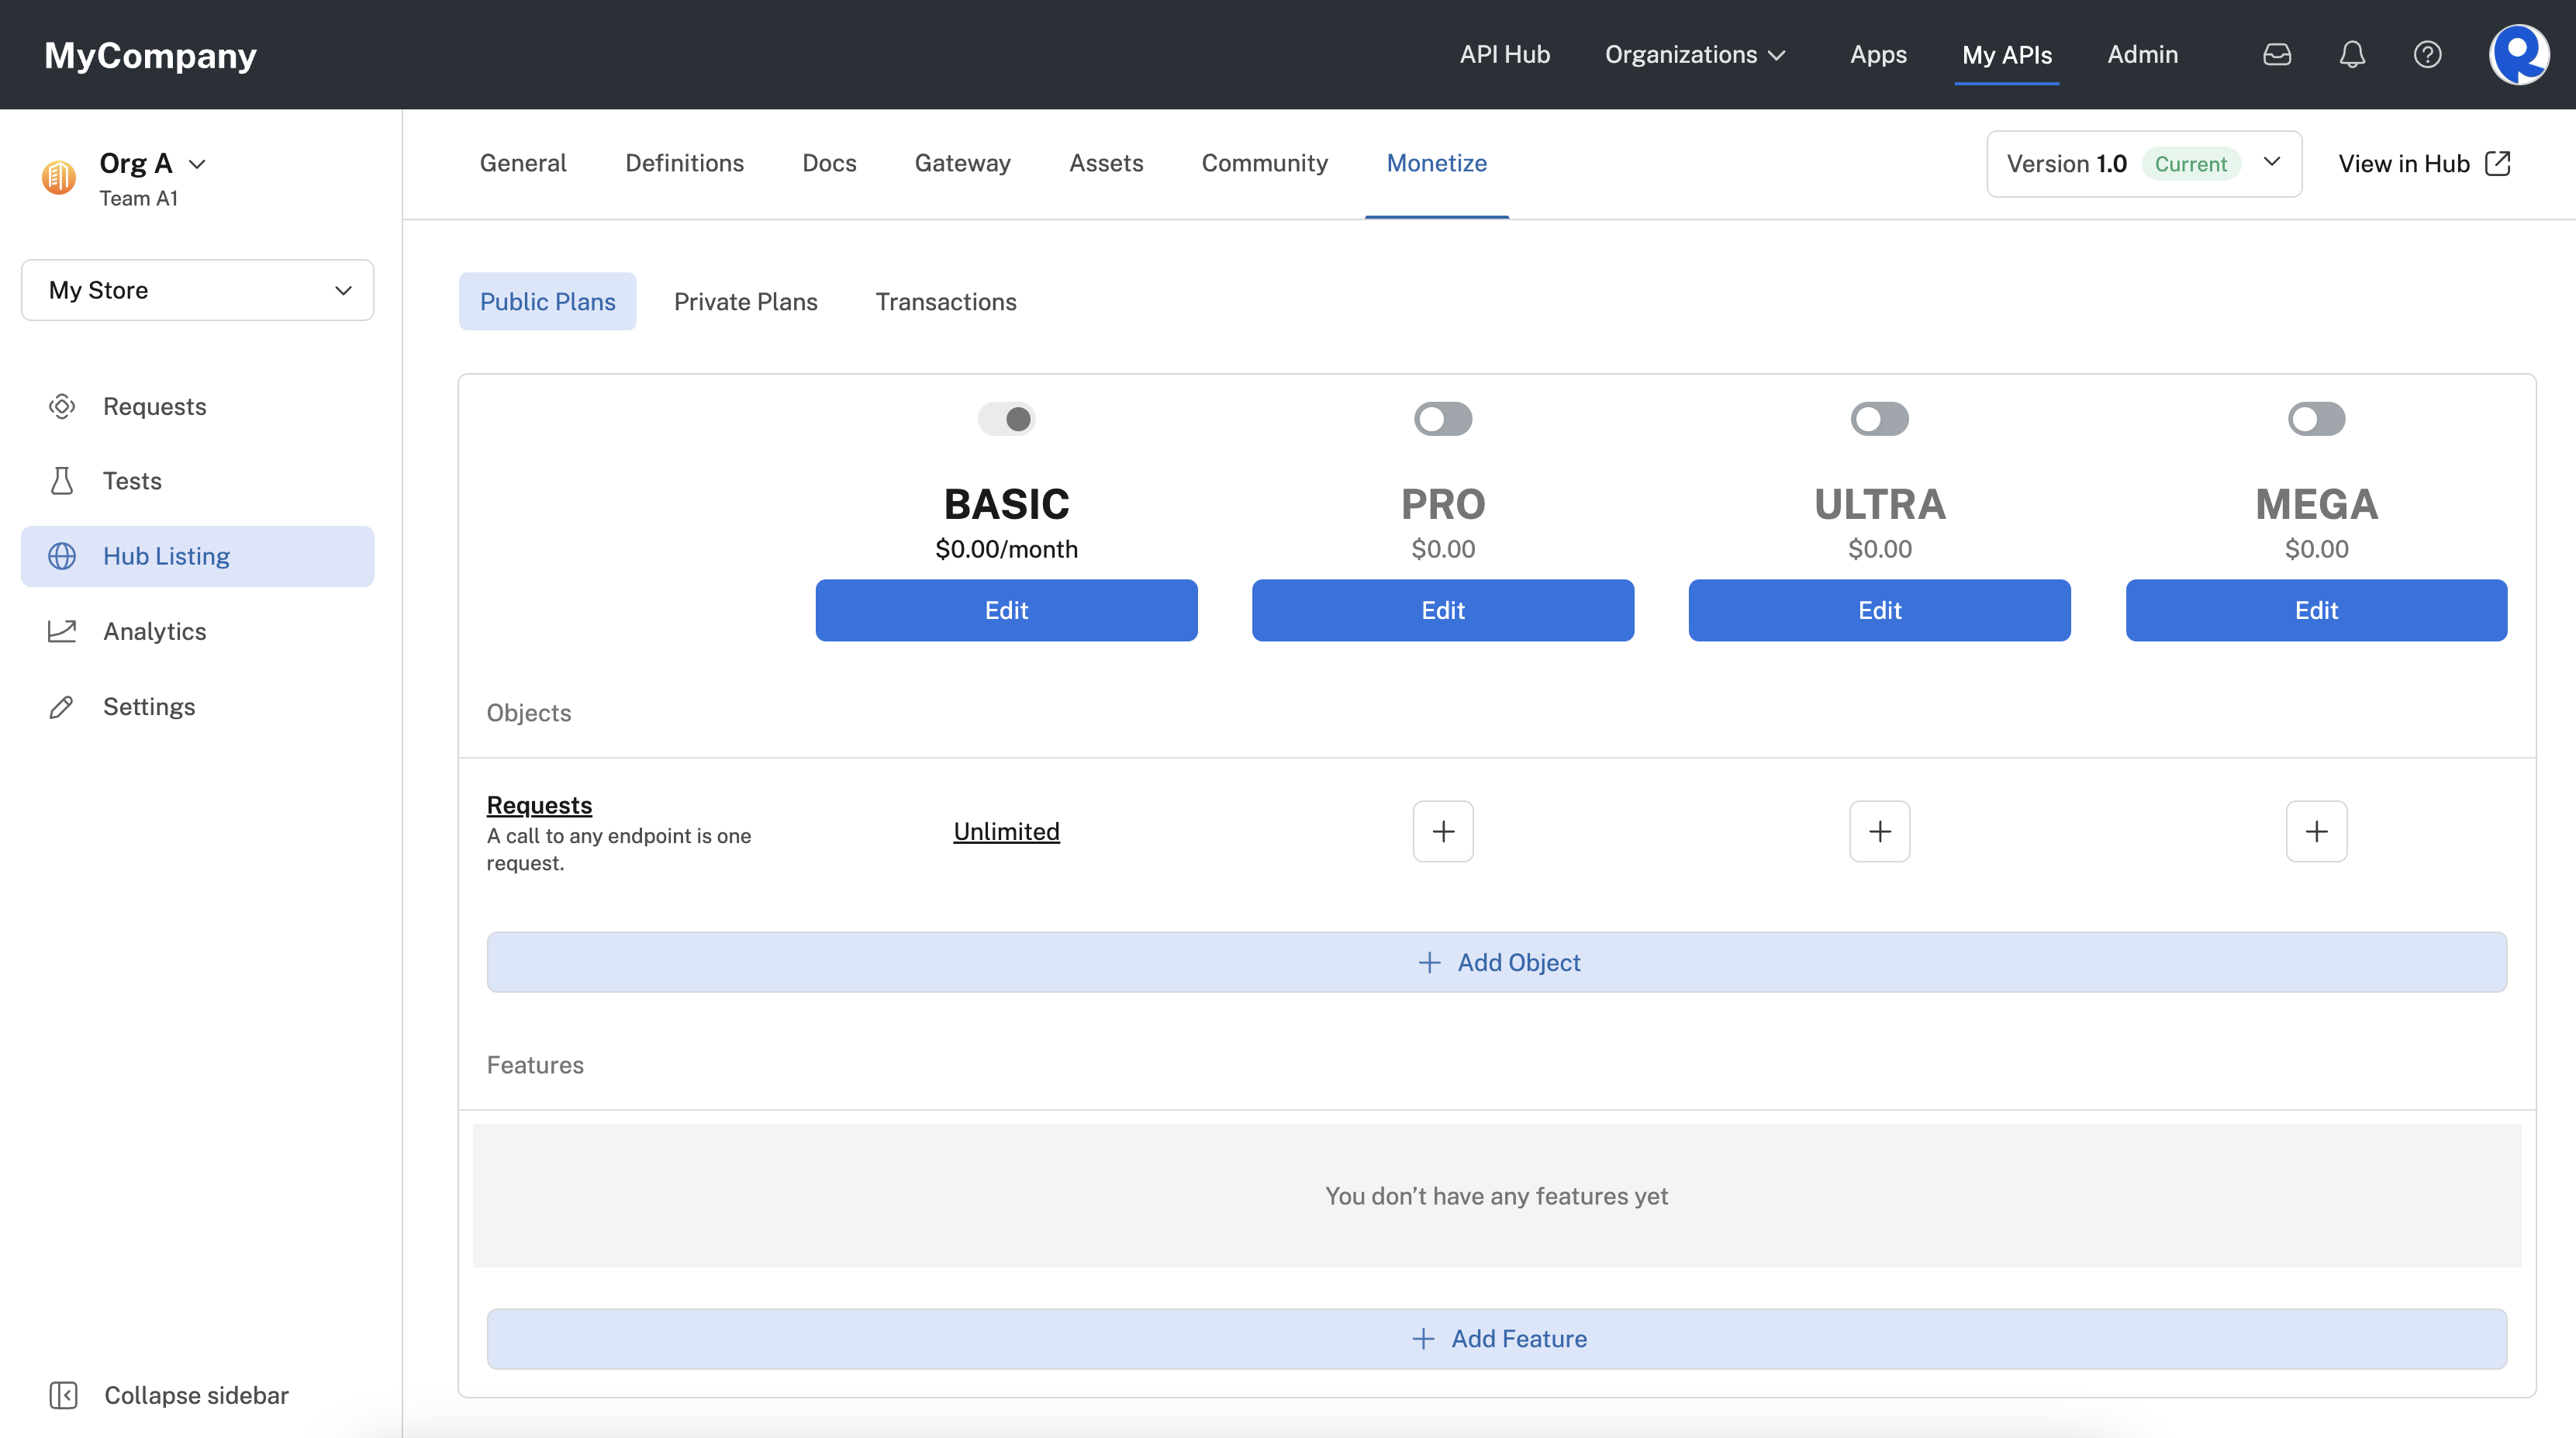Click the plus icon under ULTRA Requests
The width and height of the screenshot is (2576, 1438).
click(x=1879, y=830)
